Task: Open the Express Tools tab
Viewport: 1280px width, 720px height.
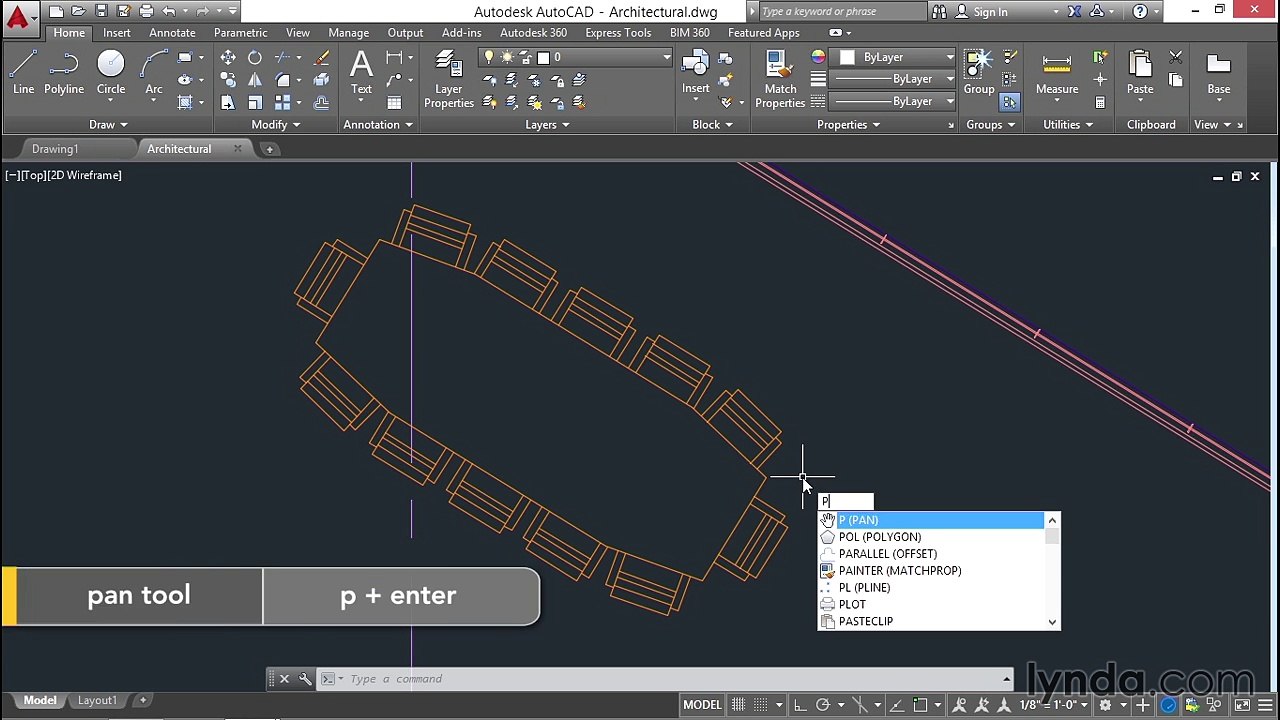Action: 618,33
